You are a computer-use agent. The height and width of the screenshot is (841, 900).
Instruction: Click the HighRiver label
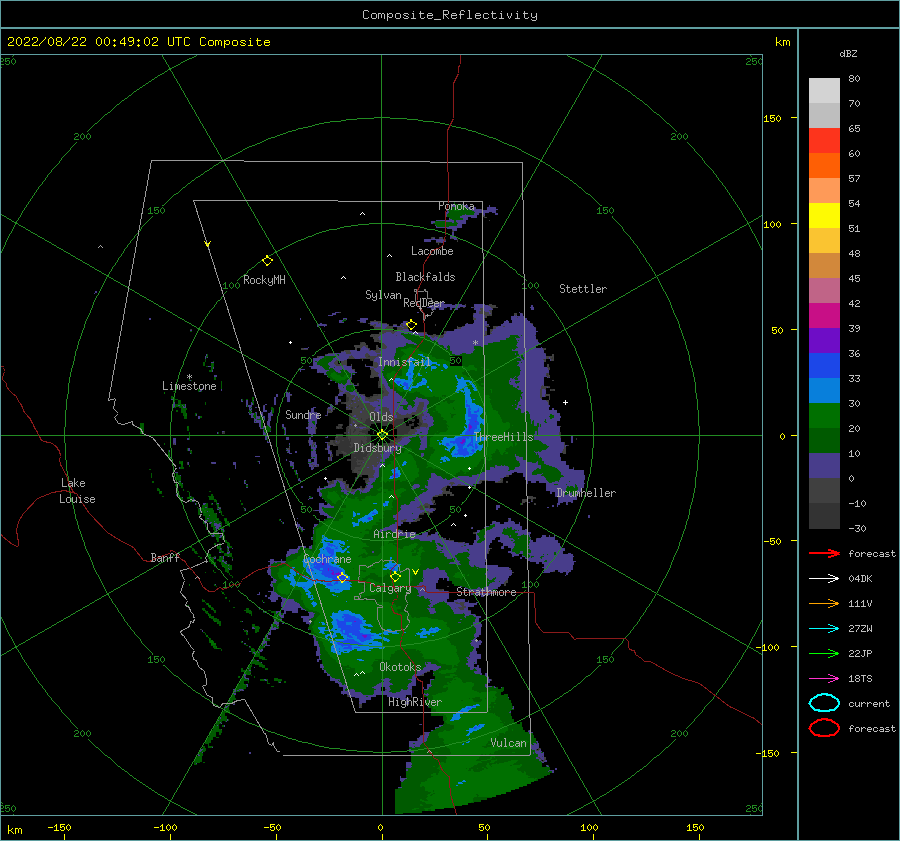tap(415, 702)
